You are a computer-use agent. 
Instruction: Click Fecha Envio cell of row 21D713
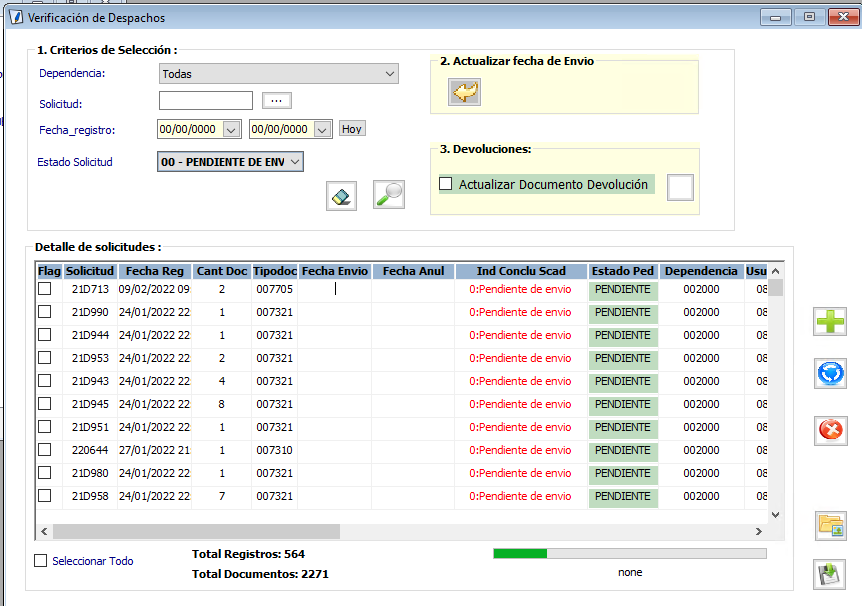tap(335, 289)
